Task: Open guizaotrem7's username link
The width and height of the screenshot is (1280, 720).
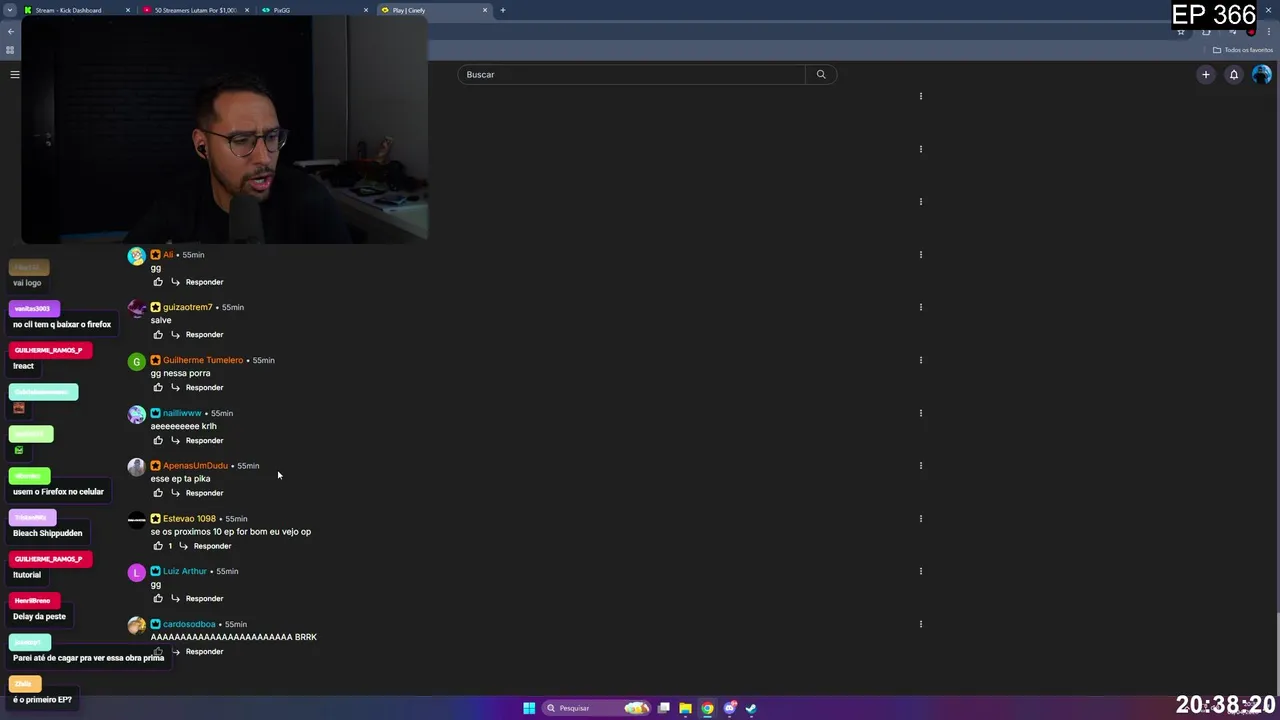Action: (188, 307)
